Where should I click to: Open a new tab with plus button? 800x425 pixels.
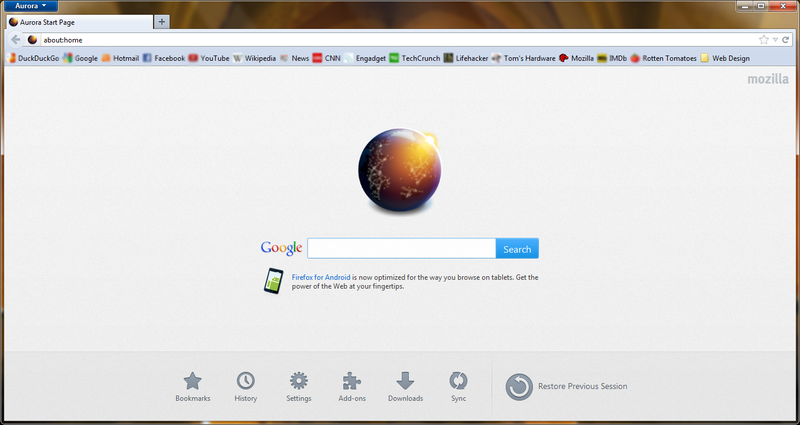click(162, 22)
